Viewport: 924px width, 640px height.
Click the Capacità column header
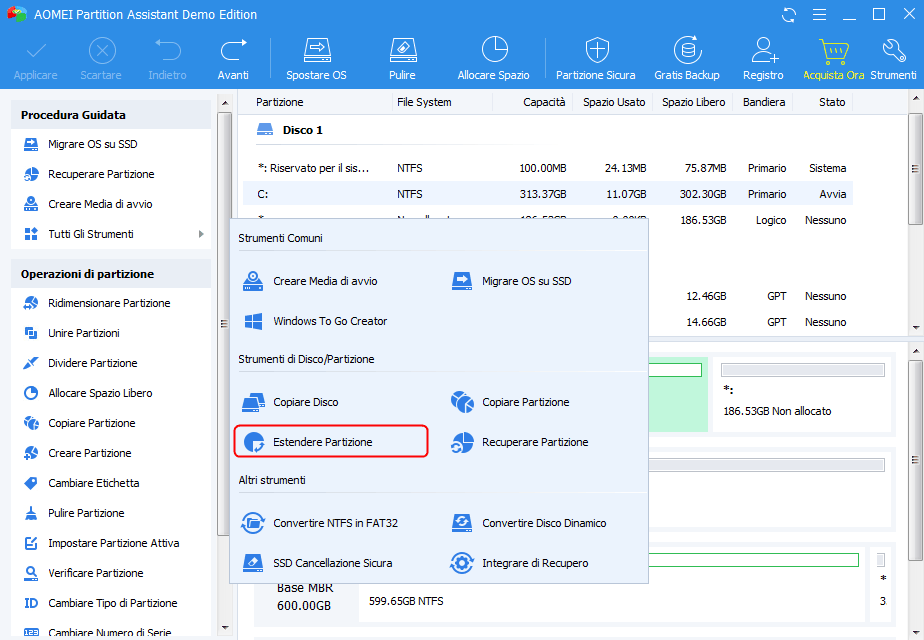(x=544, y=103)
